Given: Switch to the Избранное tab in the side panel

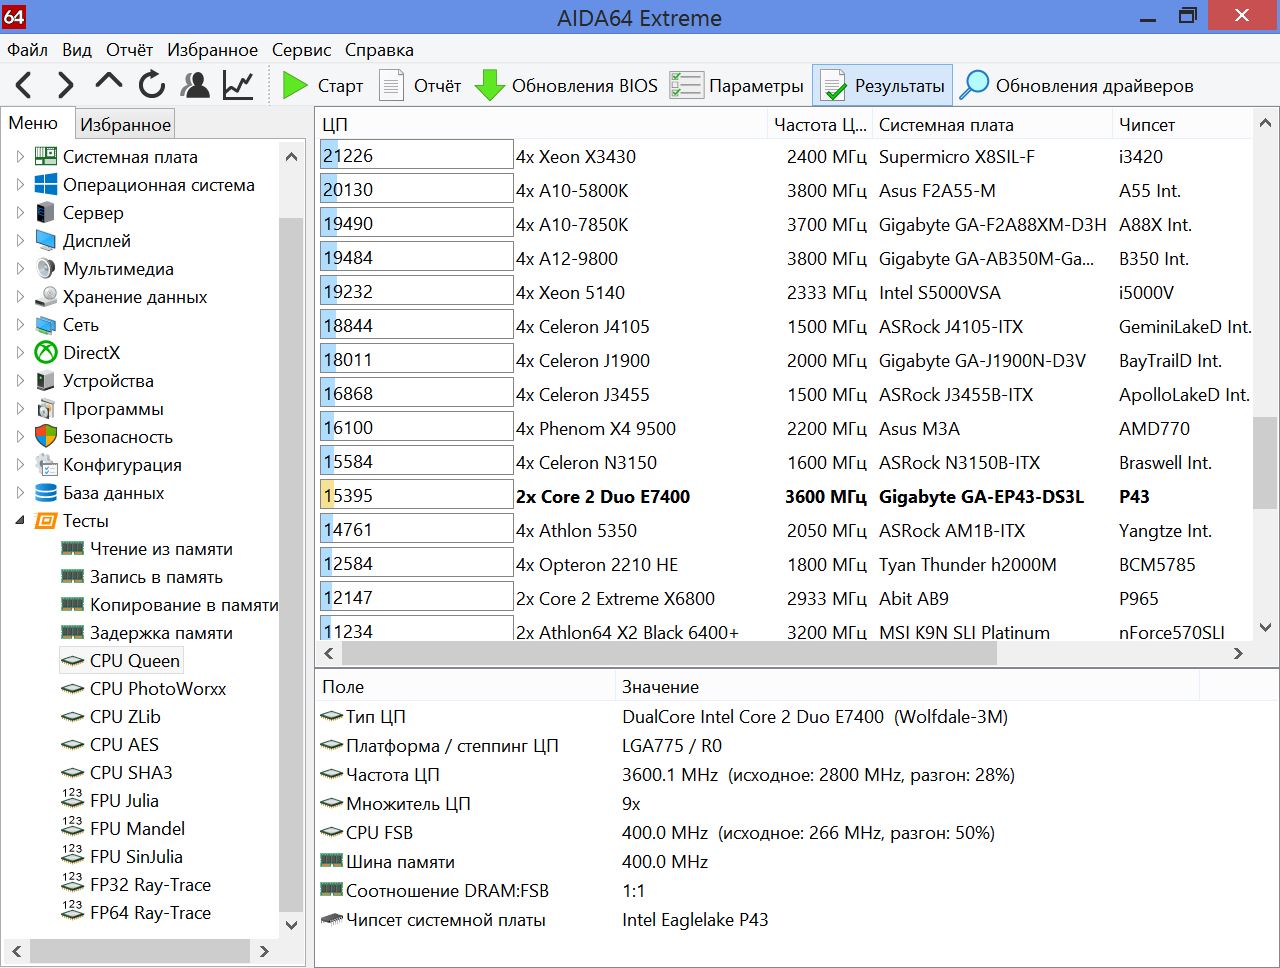Looking at the screenshot, I should pyautogui.click(x=126, y=124).
